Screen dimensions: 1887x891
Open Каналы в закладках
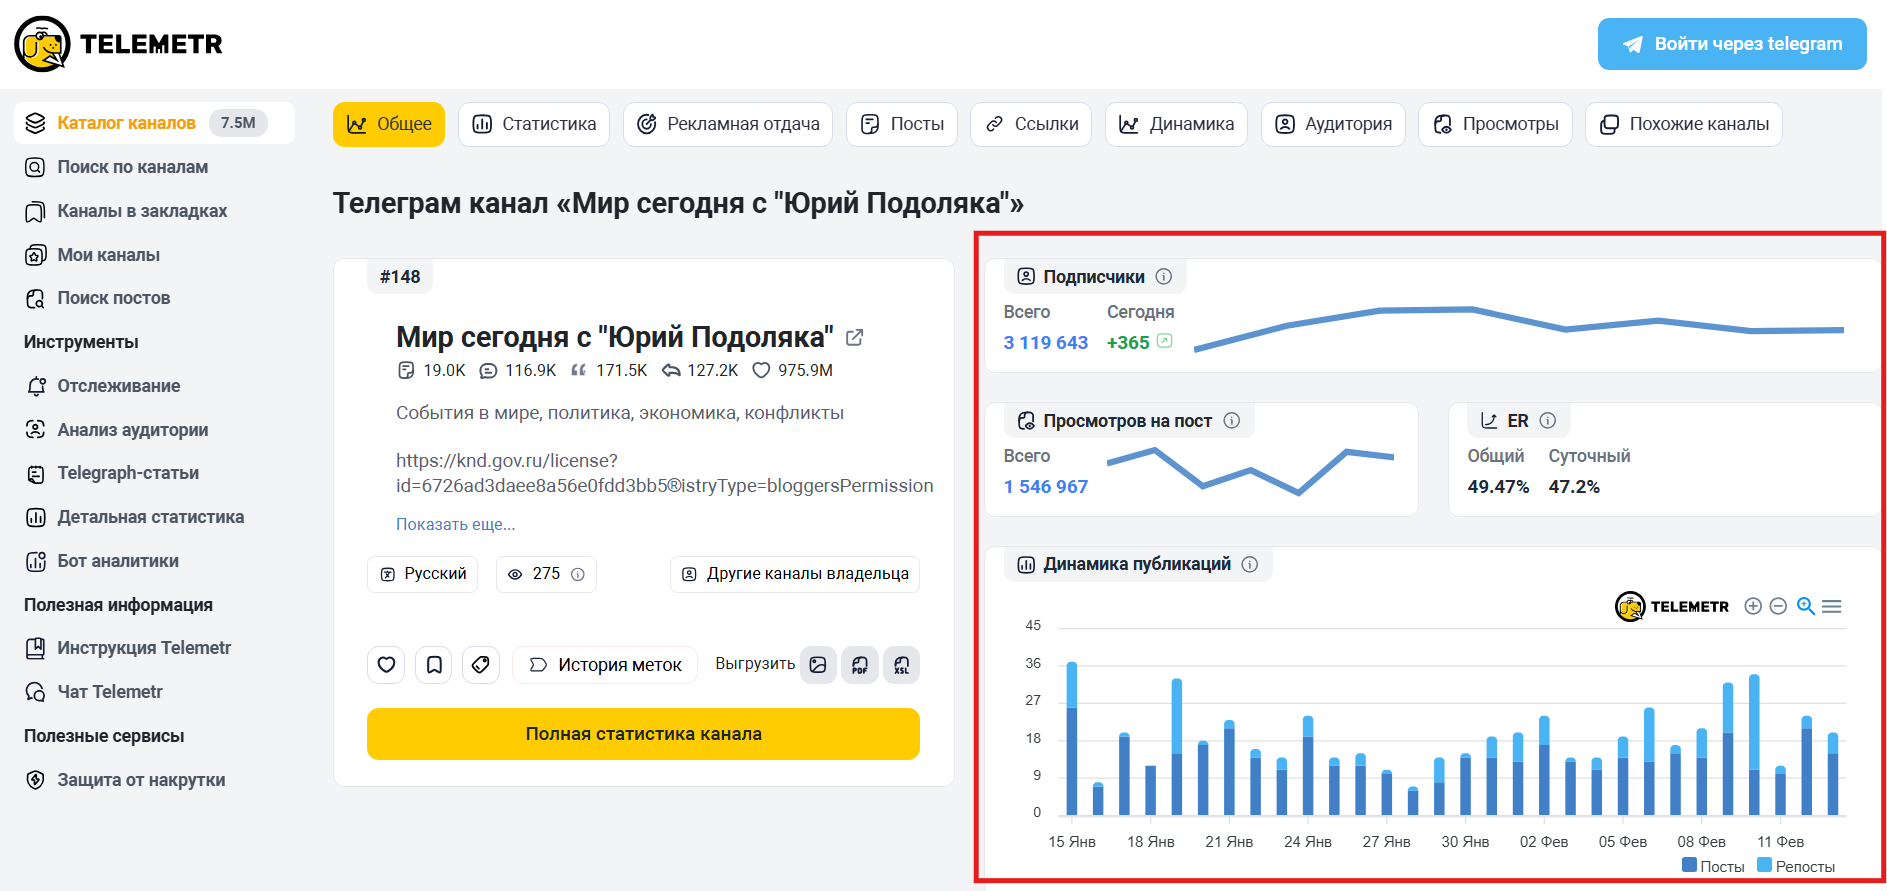point(126,211)
